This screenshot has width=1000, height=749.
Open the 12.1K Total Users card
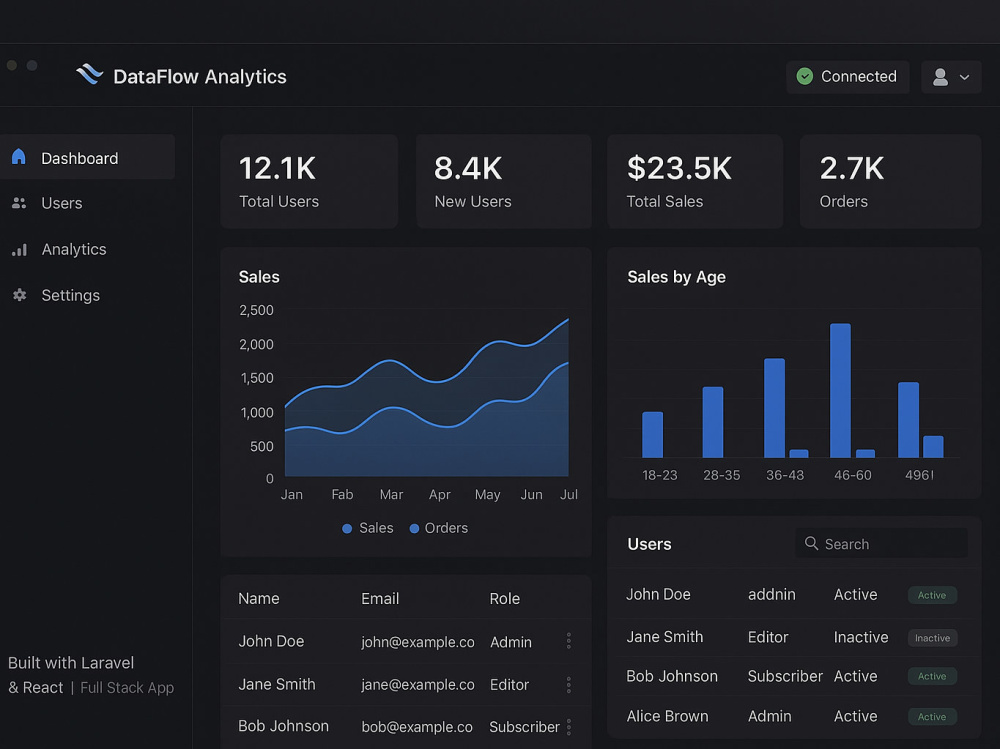click(309, 181)
